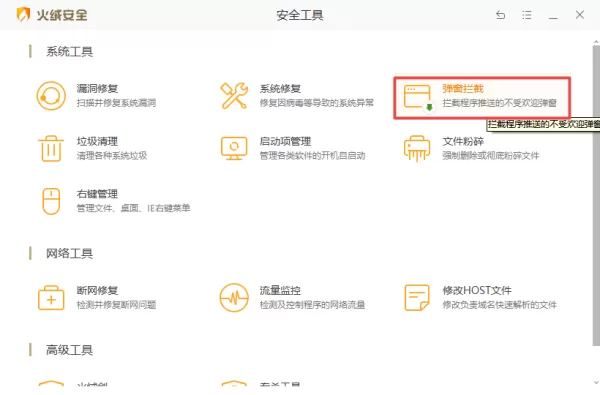
Task: Click the description 管理文件、桌面、IE右键菜单
Action: [x=133, y=208]
